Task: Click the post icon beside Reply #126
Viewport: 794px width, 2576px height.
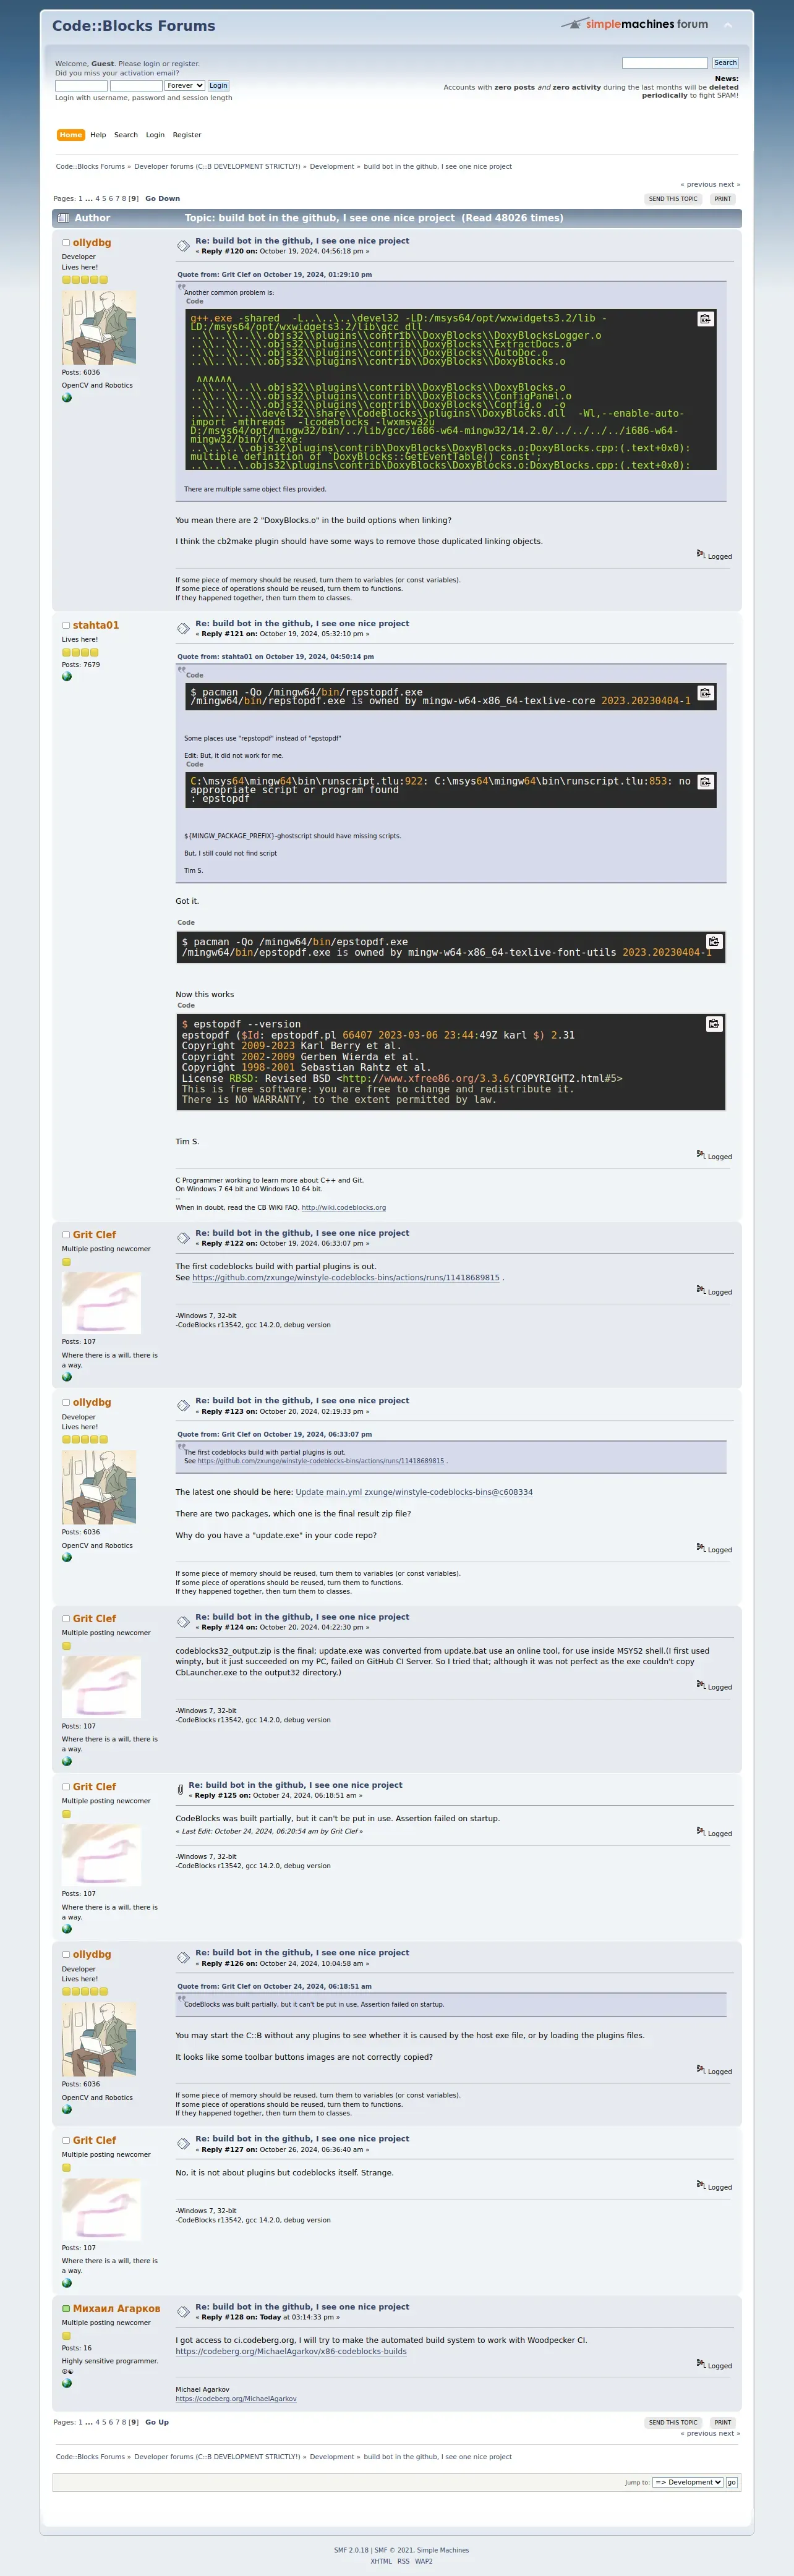Action: coord(183,1958)
